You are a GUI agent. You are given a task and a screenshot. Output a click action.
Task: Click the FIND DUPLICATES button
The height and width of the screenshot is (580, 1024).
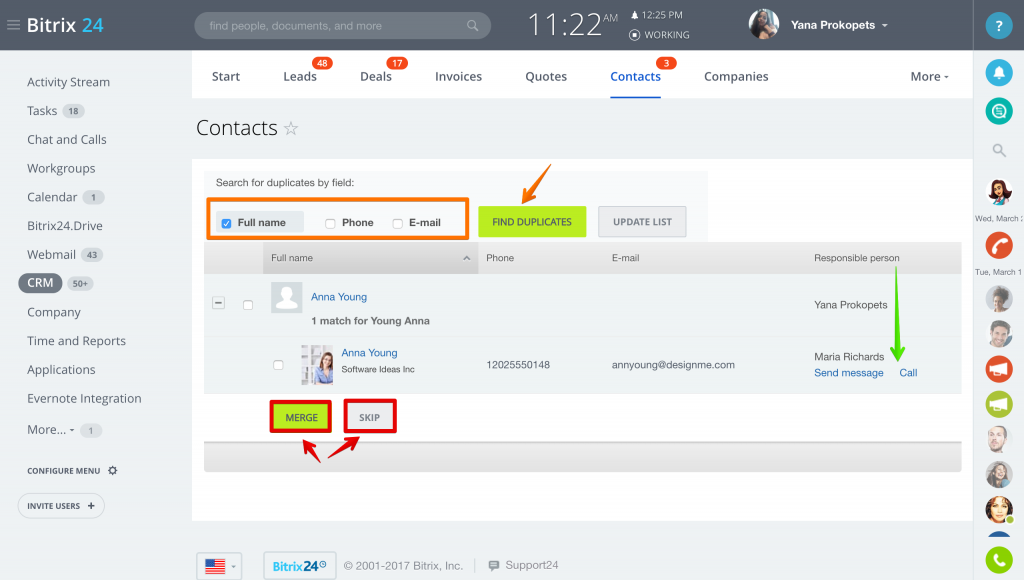(532, 222)
